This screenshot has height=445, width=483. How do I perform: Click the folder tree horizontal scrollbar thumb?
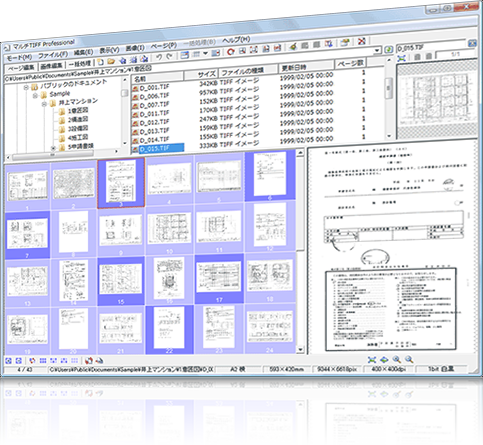52,154
